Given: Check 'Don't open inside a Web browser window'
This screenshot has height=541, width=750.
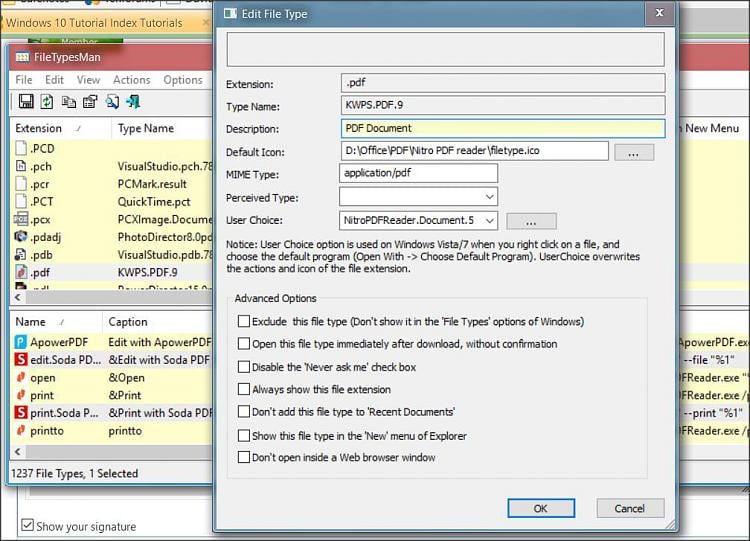Looking at the screenshot, I should [x=243, y=457].
